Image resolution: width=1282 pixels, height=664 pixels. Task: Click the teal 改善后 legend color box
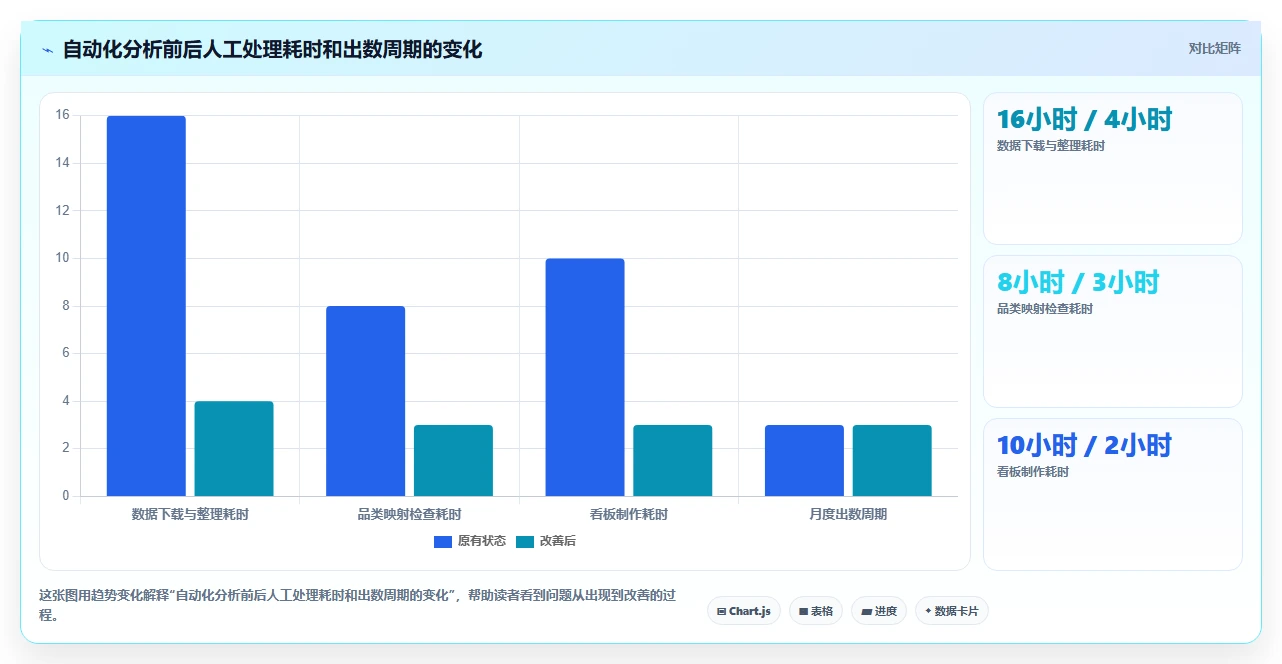coord(525,542)
